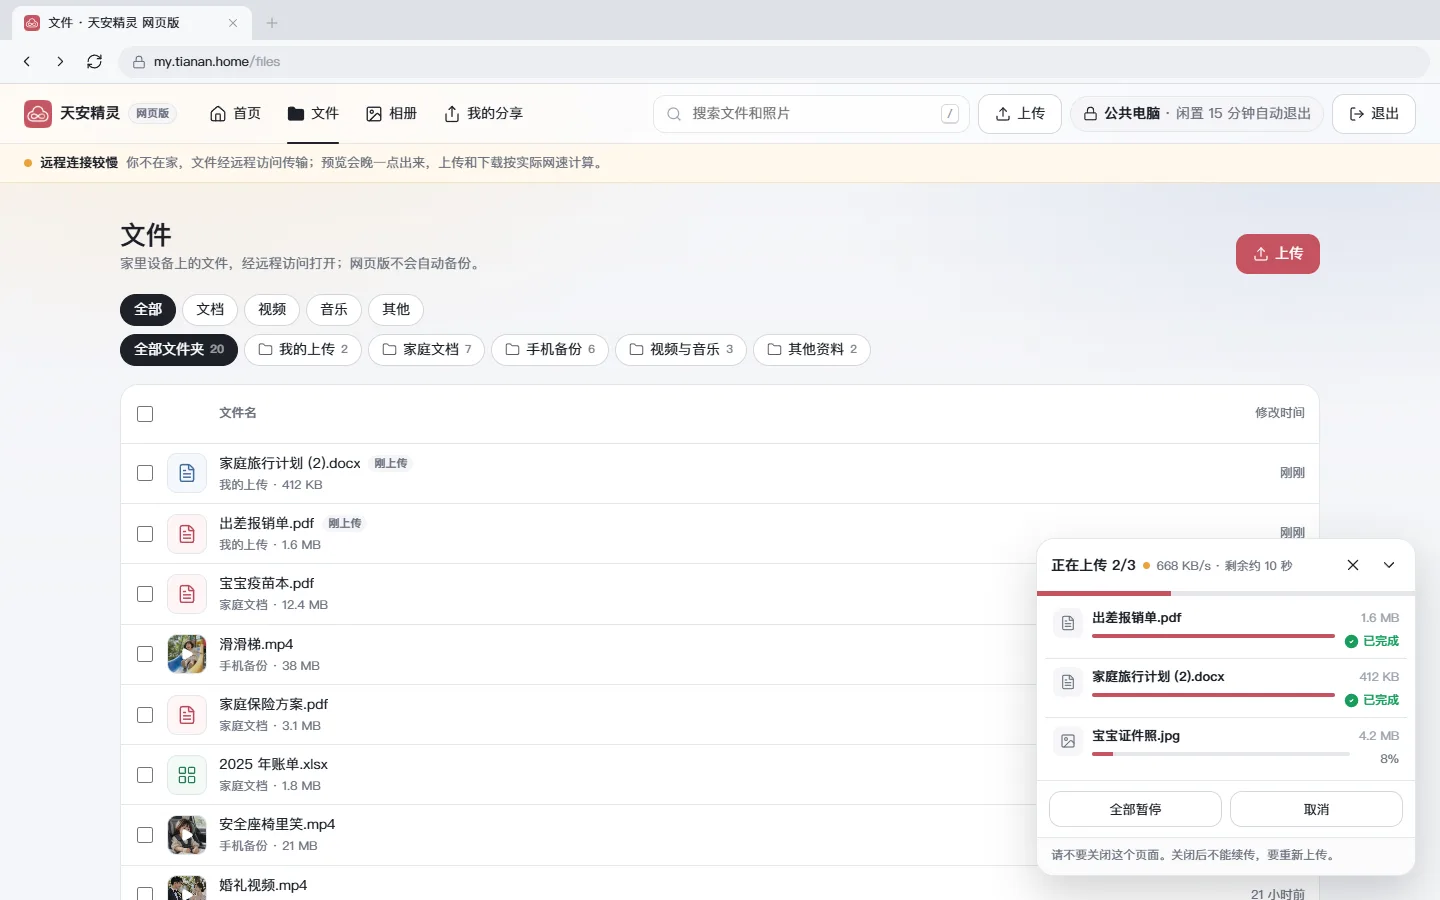Click the 退出 logout button
Viewport: 1440px width, 900px height.
1374,114
